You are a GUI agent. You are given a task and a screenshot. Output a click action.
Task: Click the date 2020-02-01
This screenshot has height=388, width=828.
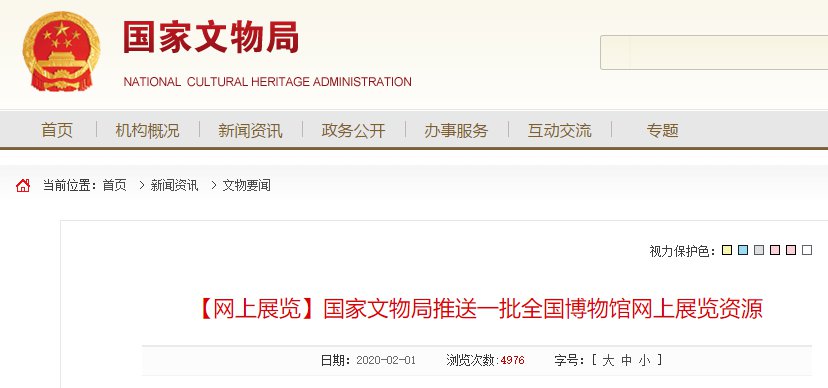(386, 361)
